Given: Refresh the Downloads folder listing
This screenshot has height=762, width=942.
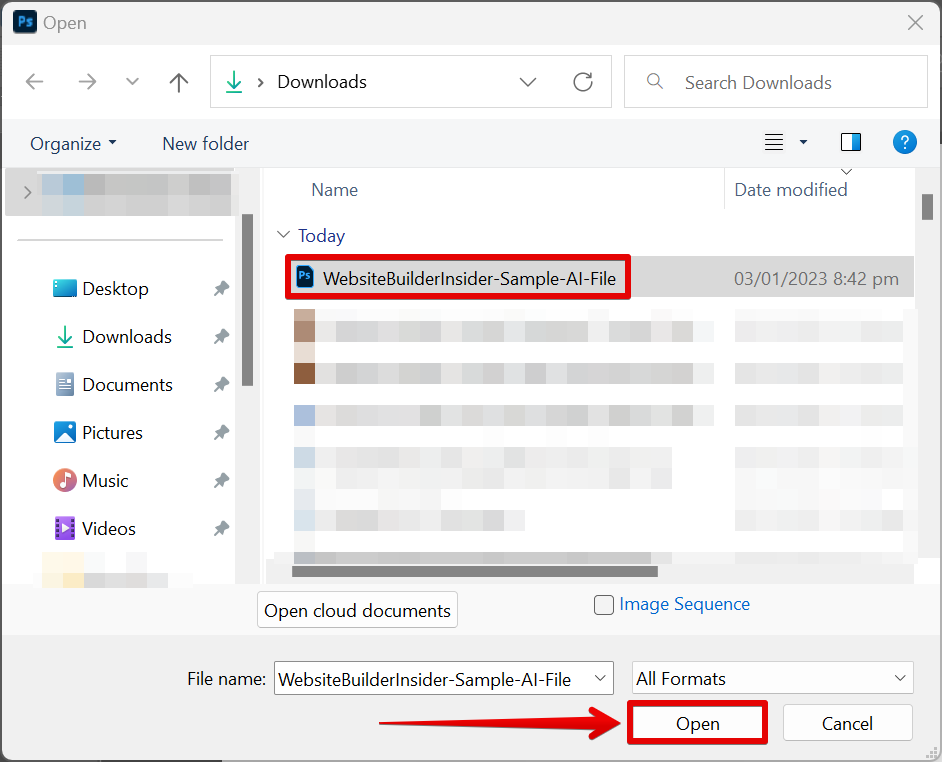Looking at the screenshot, I should tap(583, 82).
